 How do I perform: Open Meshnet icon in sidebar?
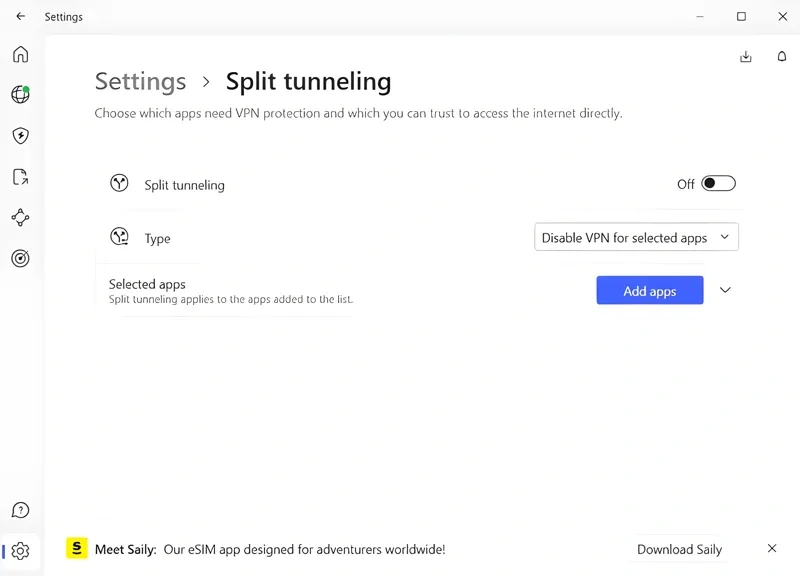click(x=20, y=217)
